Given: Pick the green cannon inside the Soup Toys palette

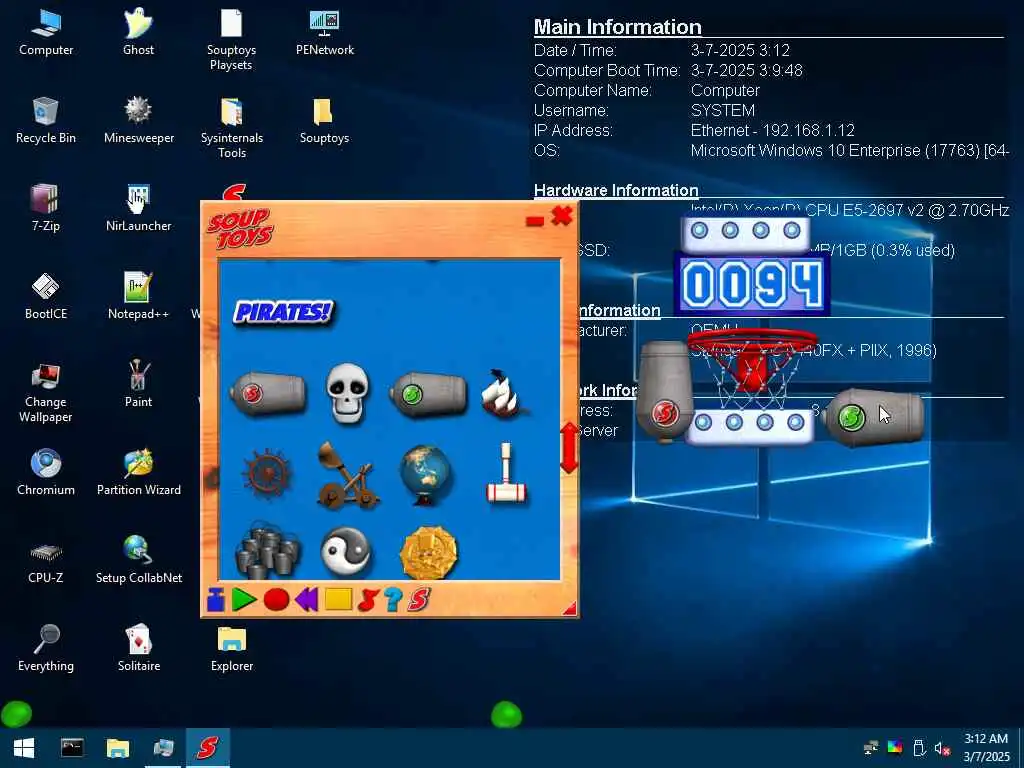Looking at the screenshot, I should pyautogui.click(x=428, y=394).
